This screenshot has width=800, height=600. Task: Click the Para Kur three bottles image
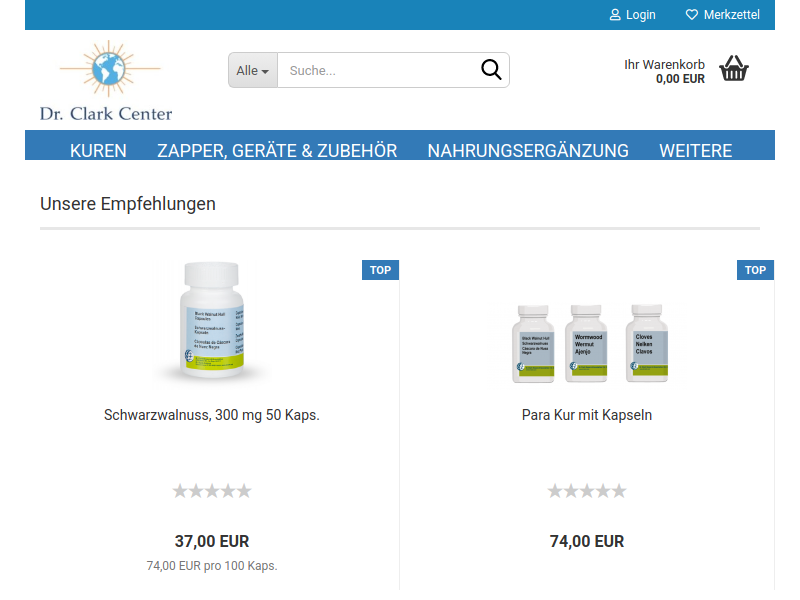coord(589,343)
